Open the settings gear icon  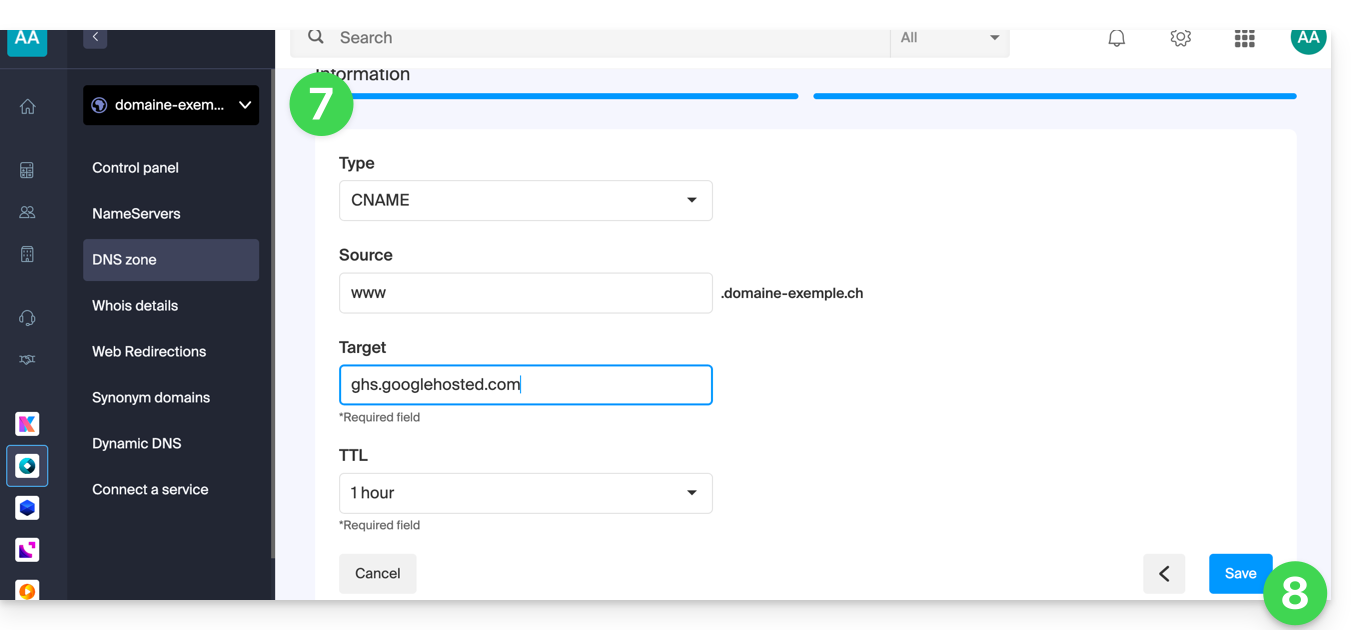coord(1180,38)
